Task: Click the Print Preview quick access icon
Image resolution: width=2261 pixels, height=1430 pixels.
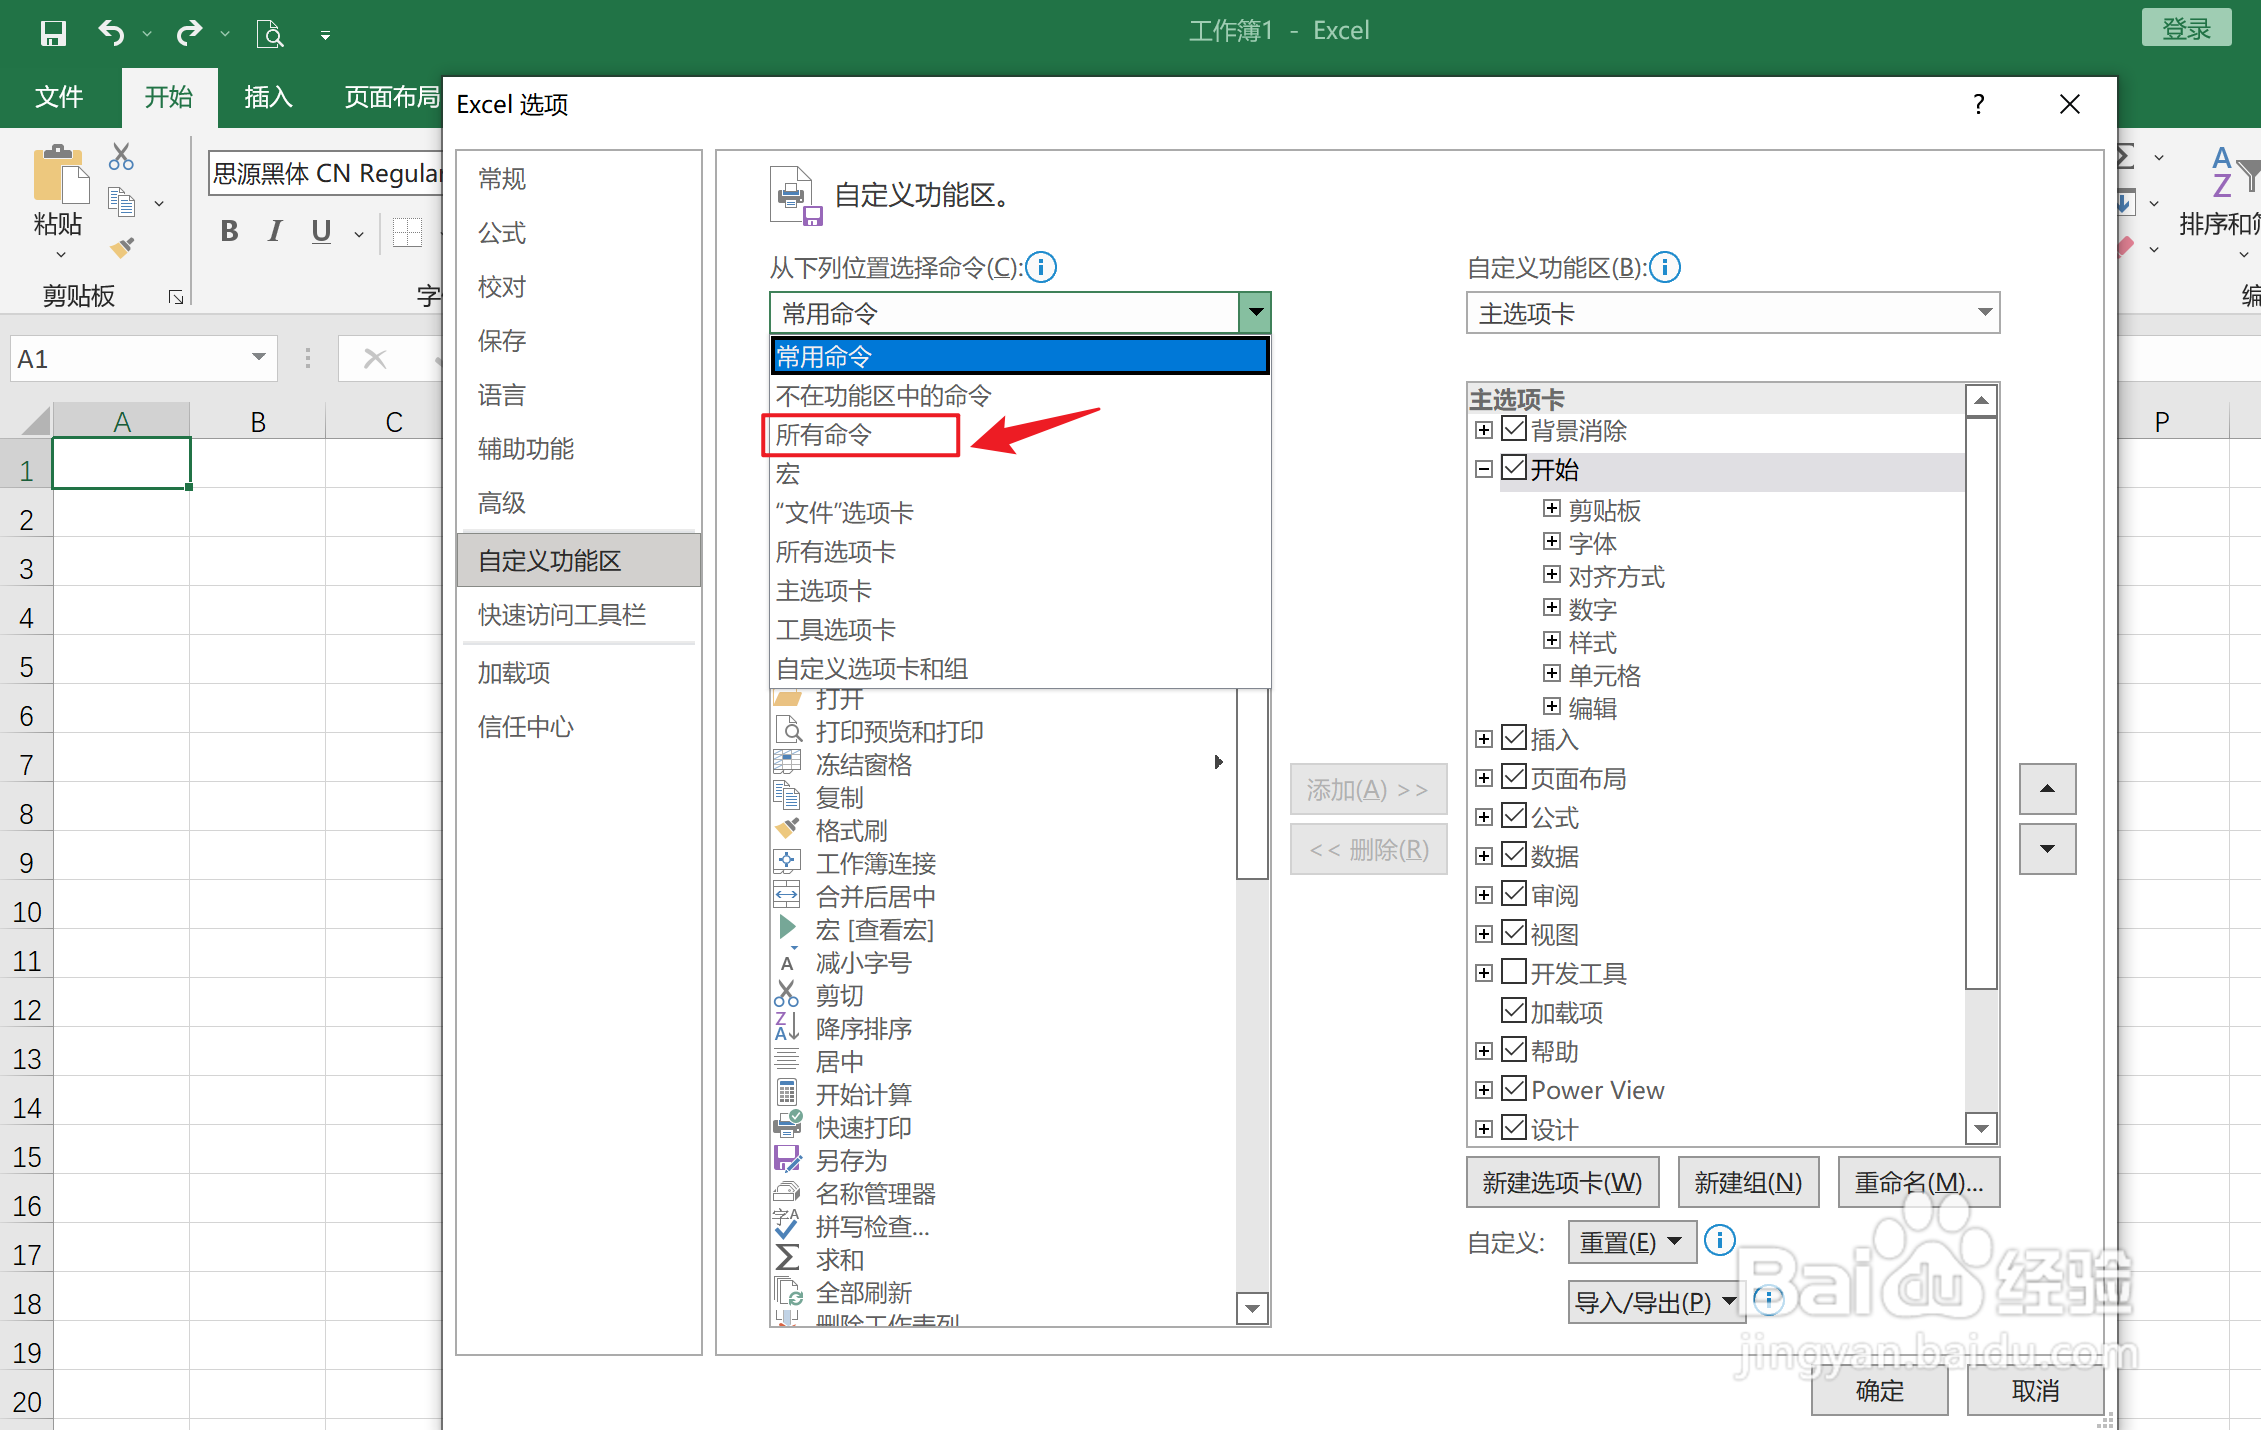Action: click(268, 34)
